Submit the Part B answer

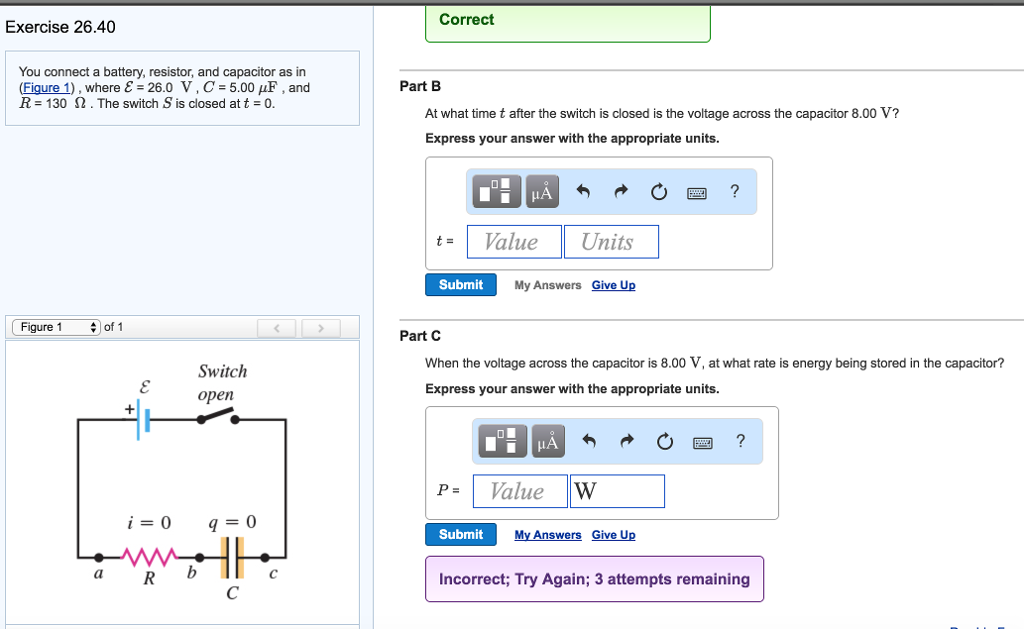460,285
